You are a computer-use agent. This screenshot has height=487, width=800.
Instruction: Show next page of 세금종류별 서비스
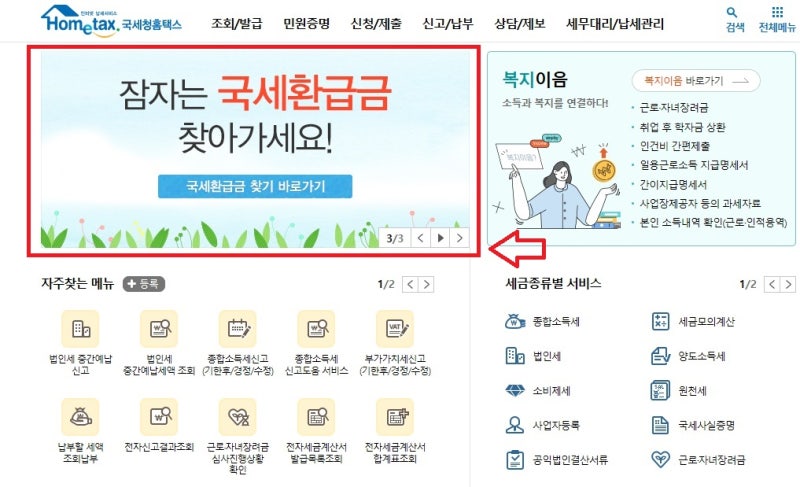coord(788,285)
